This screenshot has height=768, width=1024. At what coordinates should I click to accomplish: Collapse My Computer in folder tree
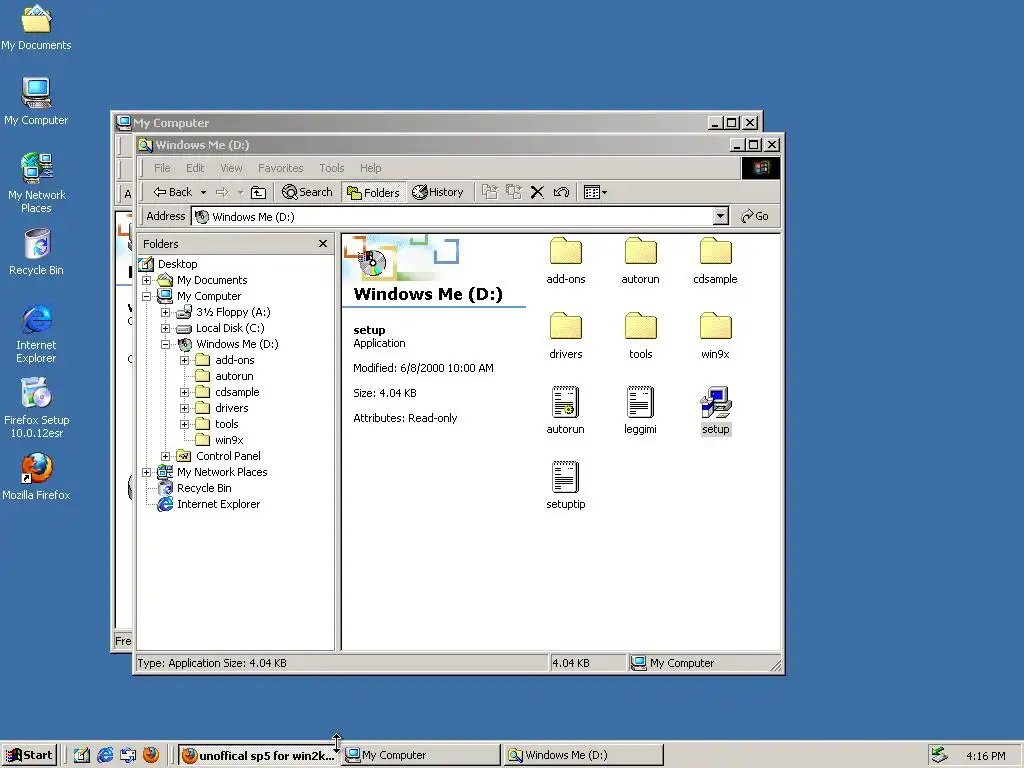[146, 296]
